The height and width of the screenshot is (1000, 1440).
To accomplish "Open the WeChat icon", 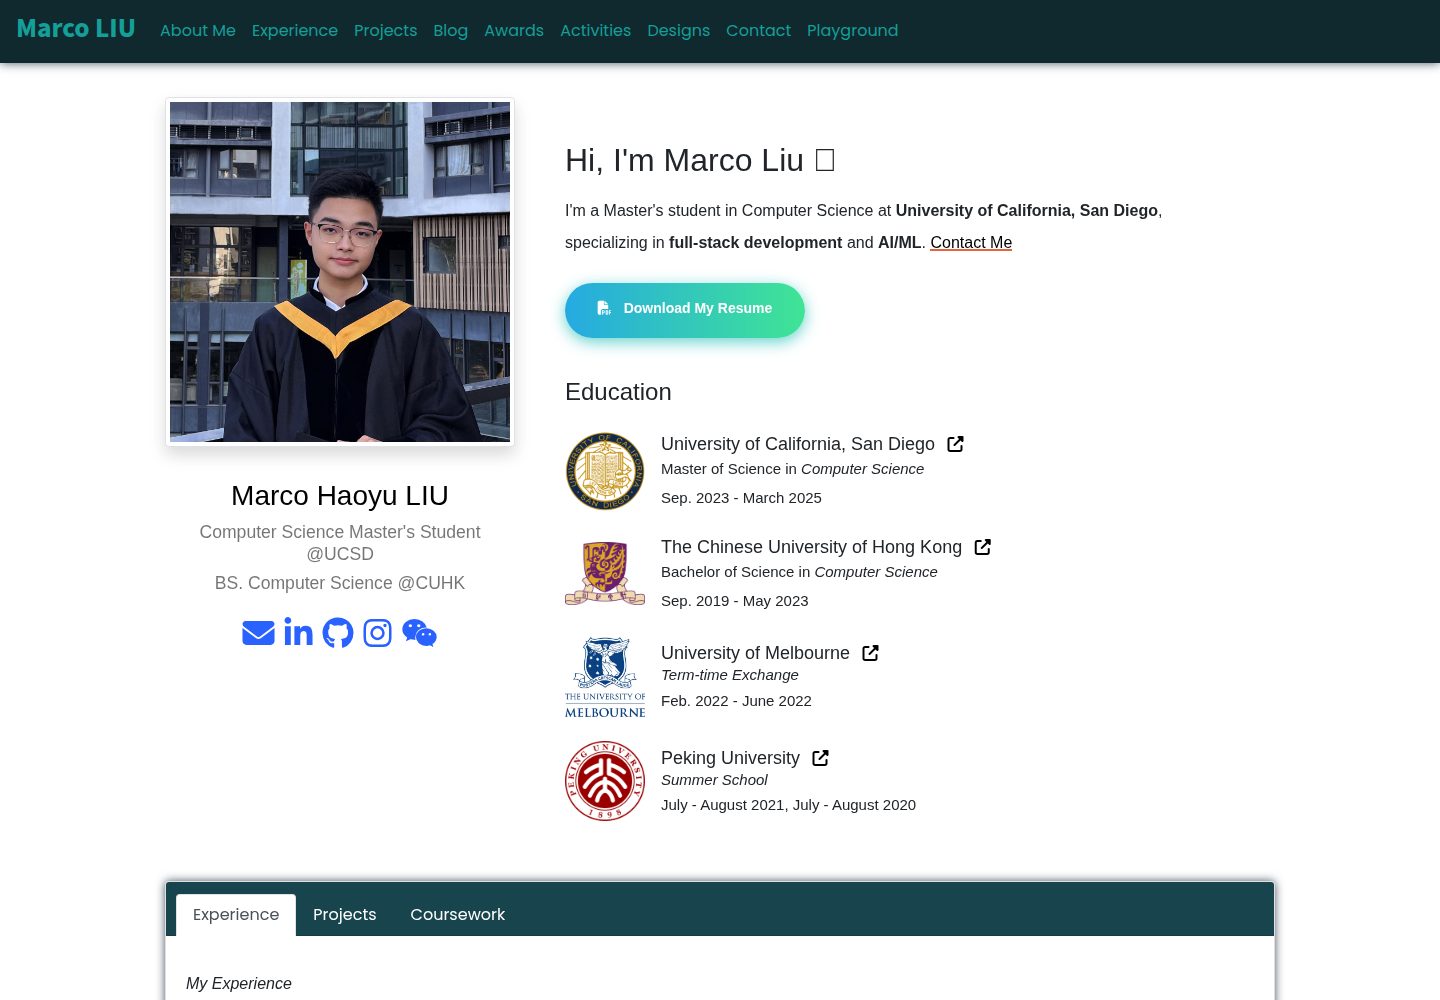I will pos(419,633).
